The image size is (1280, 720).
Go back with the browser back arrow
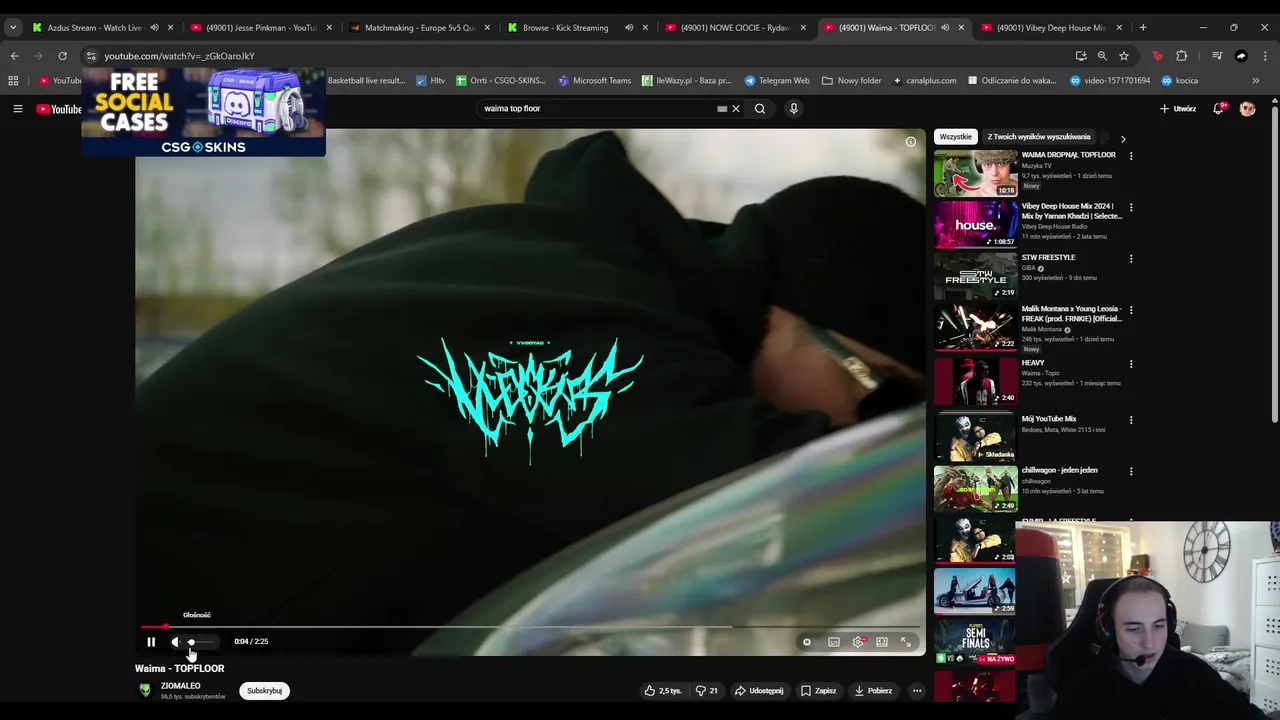(x=14, y=56)
